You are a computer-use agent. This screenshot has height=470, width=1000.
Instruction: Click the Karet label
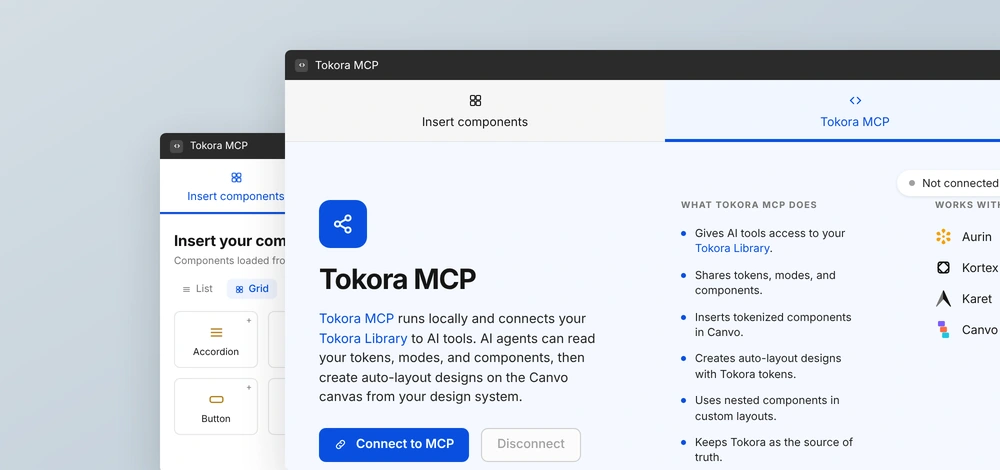click(976, 298)
